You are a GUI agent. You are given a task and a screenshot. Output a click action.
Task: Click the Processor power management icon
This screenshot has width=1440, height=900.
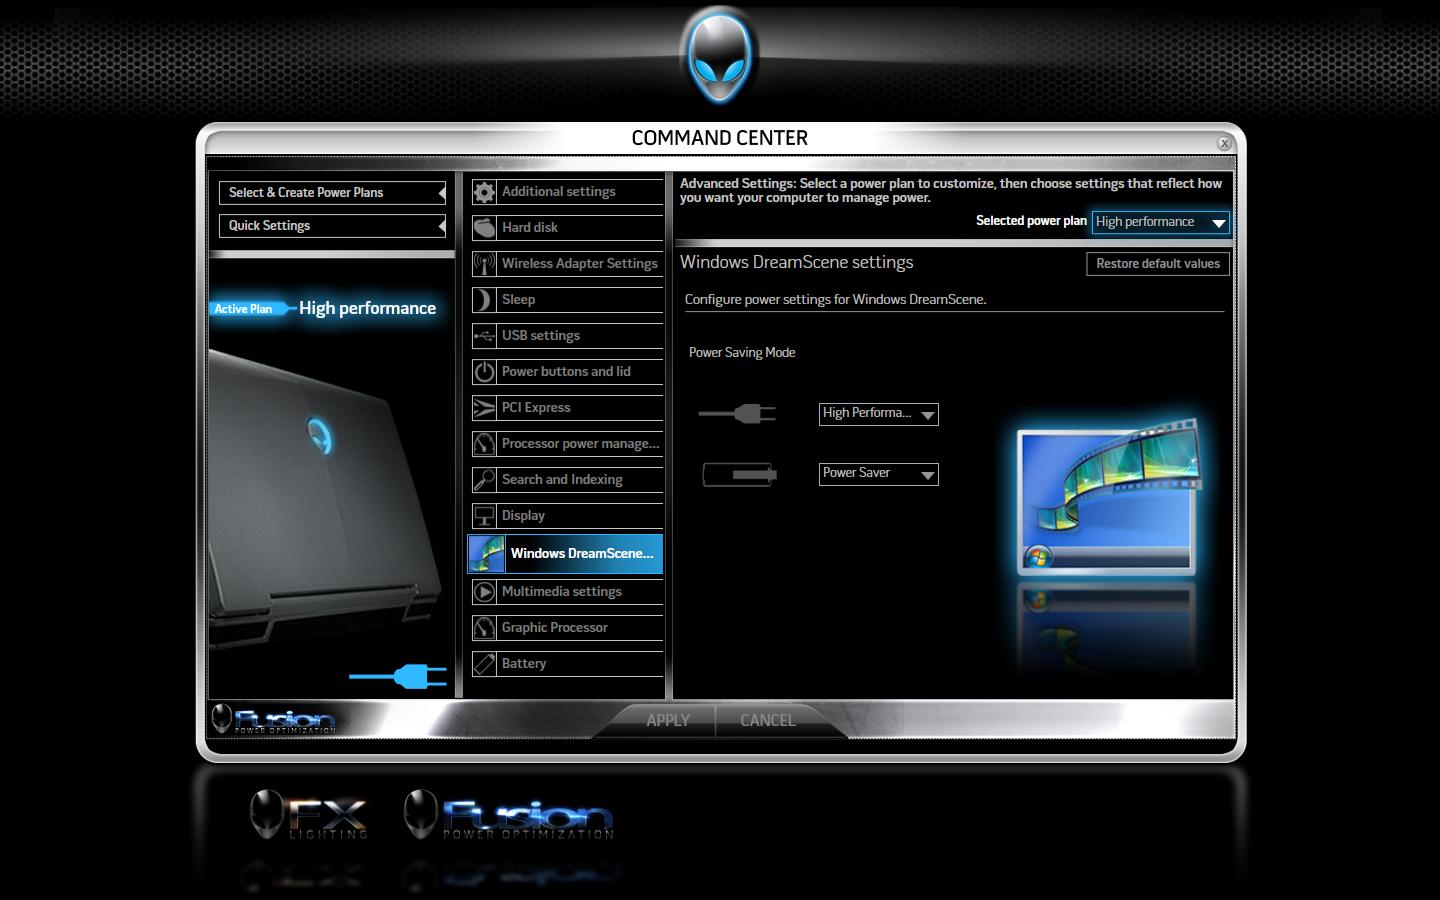pos(484,444)
